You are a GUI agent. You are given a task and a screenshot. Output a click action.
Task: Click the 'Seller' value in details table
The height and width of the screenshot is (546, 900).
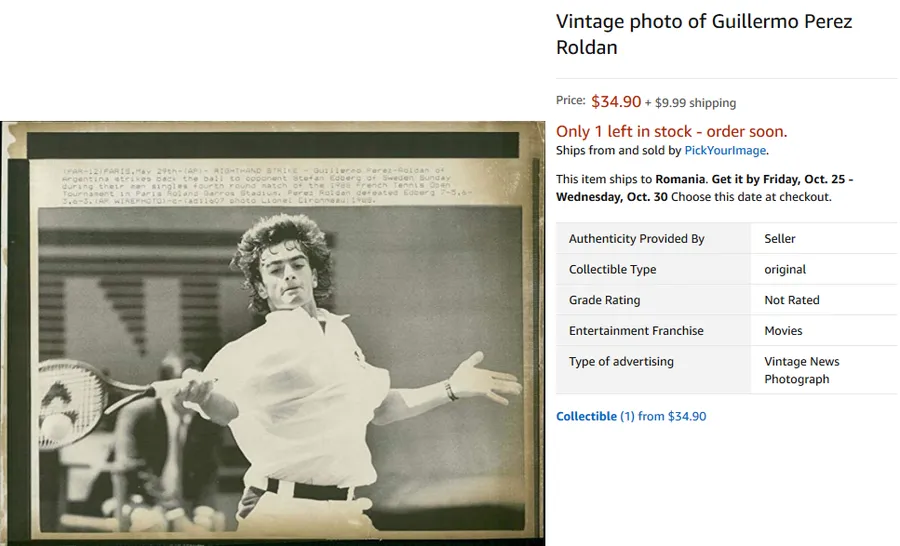pyautogui.click(x=780, y=238)
